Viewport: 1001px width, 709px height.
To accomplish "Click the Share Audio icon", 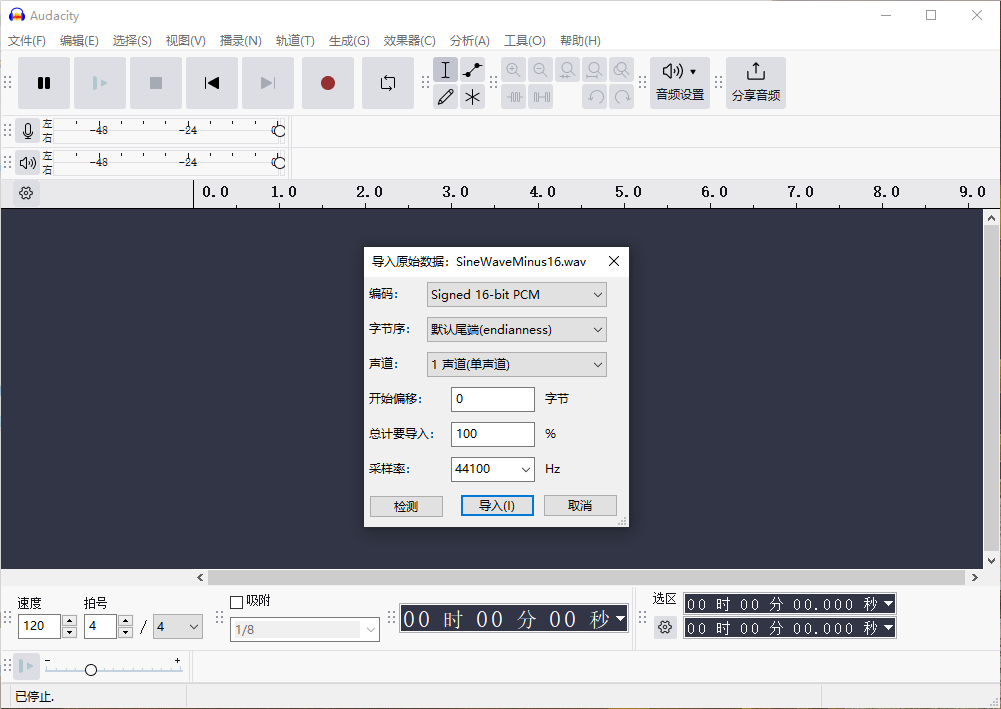I will (755, 82).
